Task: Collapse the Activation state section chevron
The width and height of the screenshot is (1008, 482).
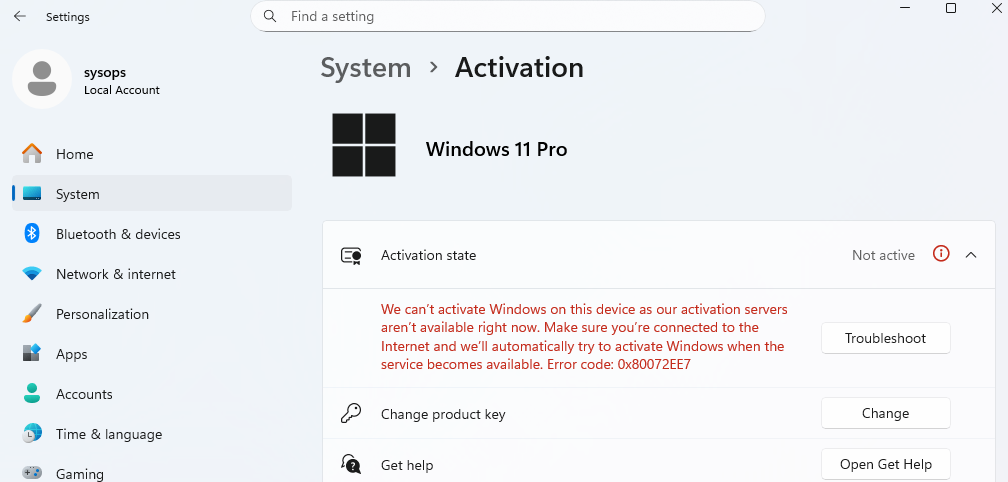Action: 970,255
